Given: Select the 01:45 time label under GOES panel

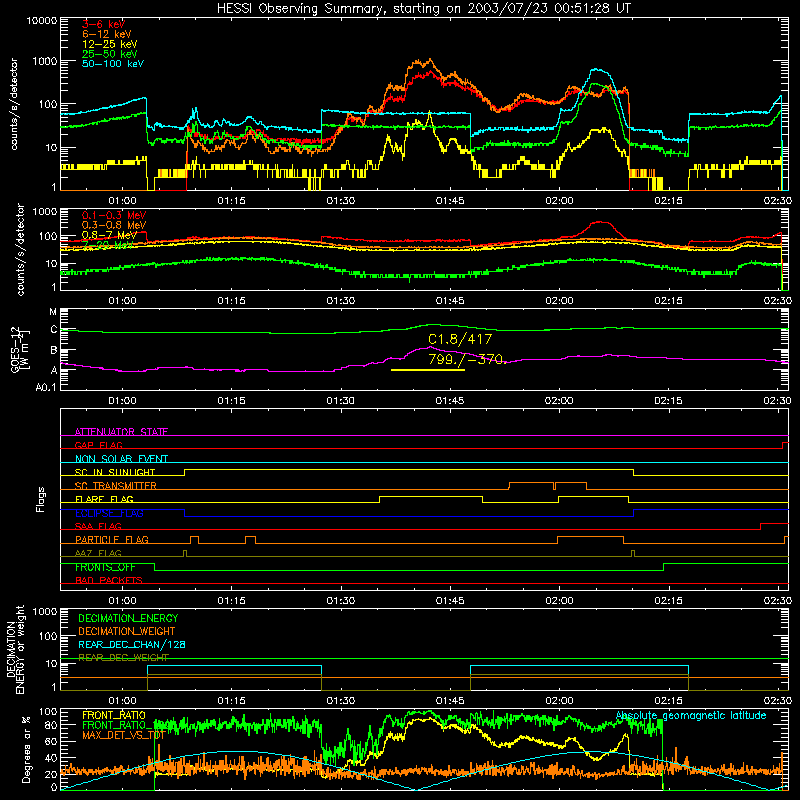Looking at the screenshot, I should pos(450,401).
